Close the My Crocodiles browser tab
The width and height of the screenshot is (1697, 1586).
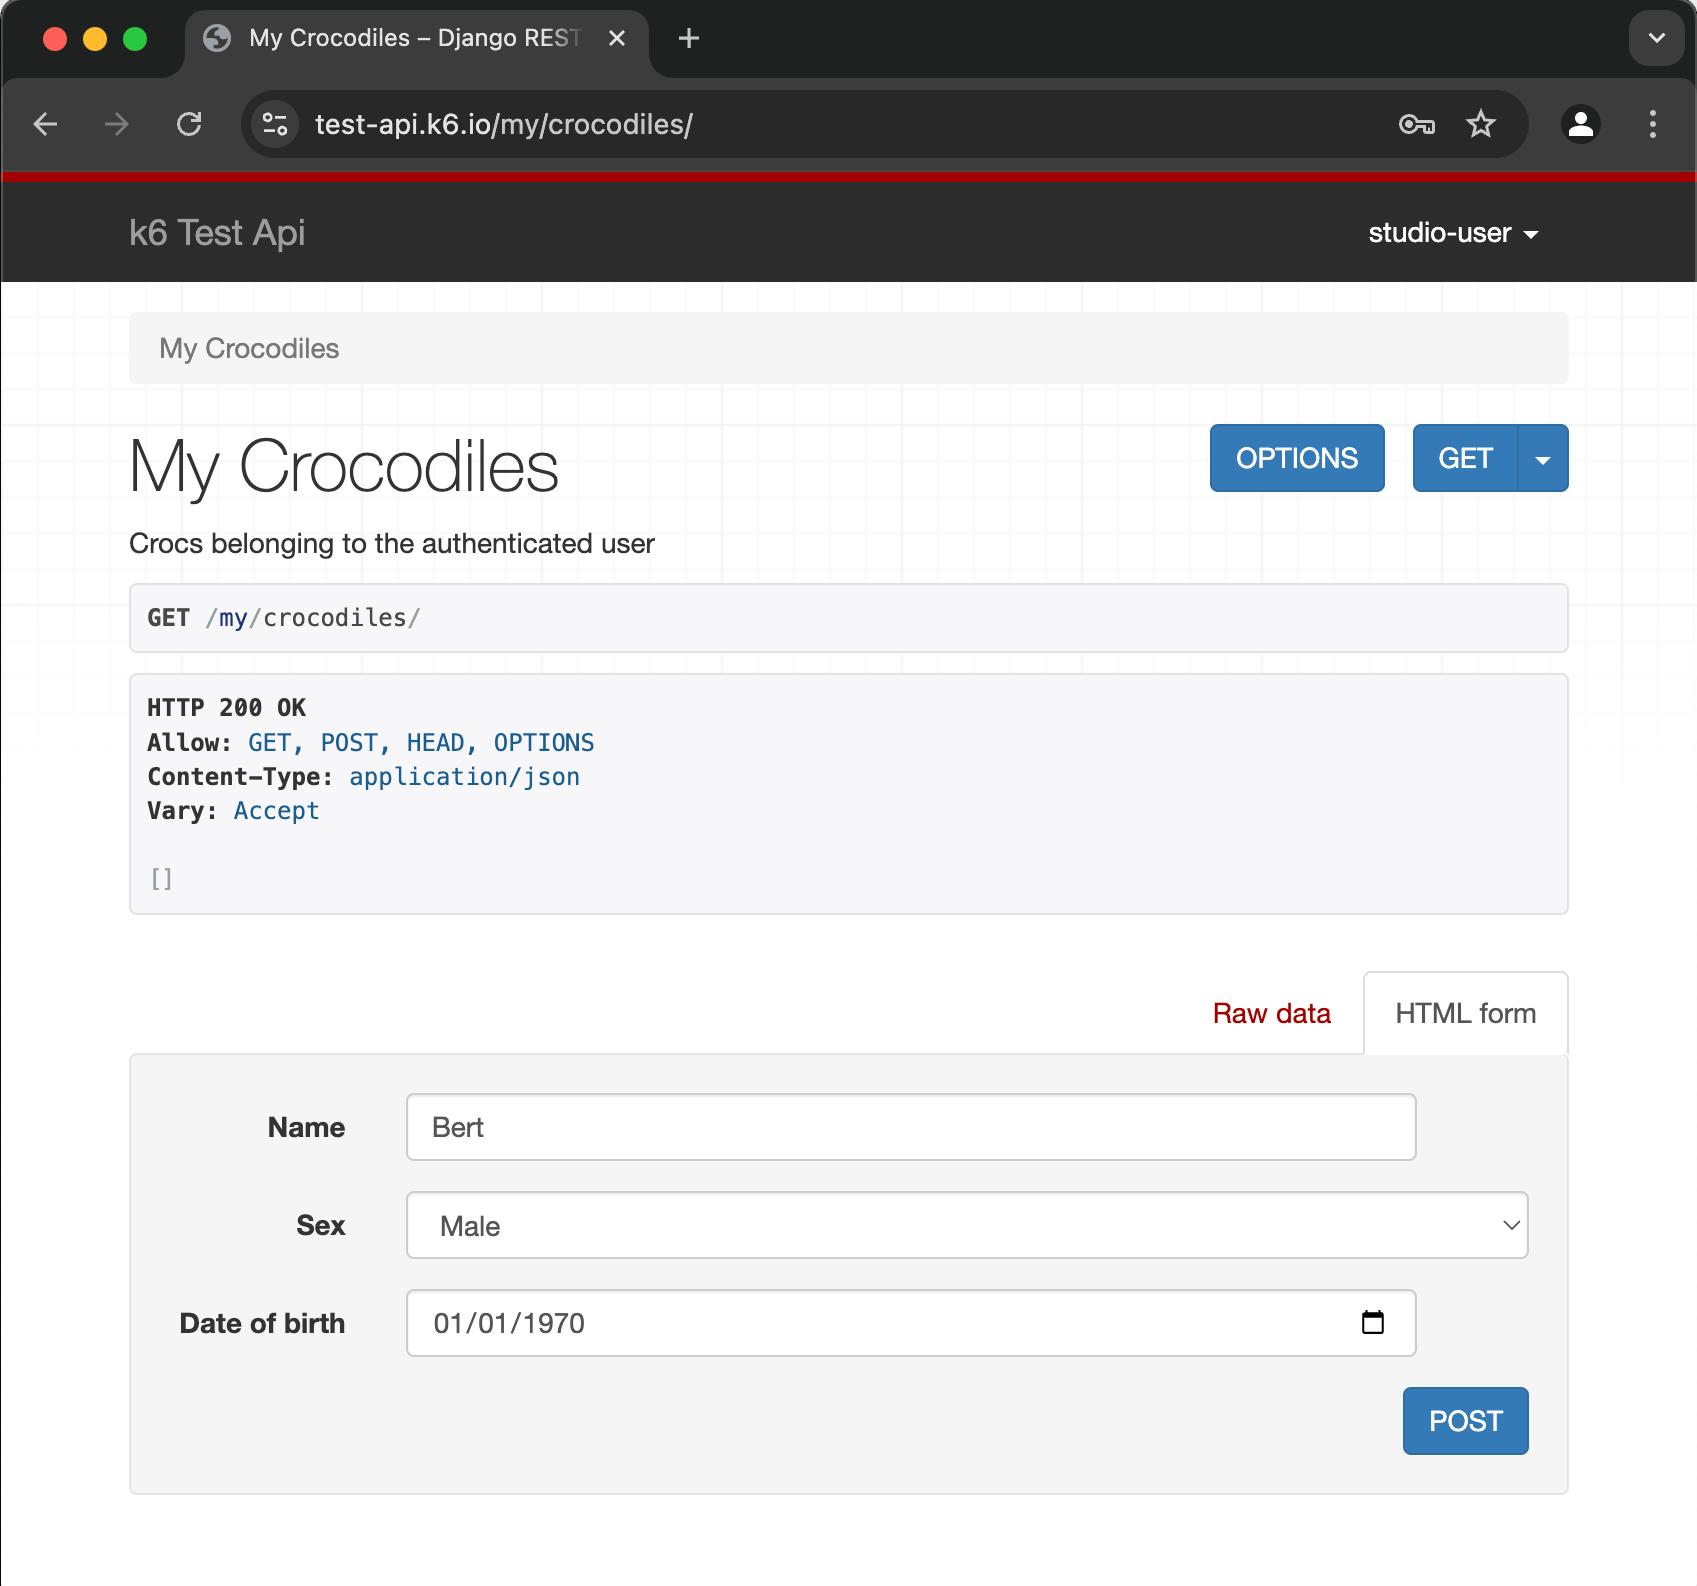pyautogui.click(x=617, y=38)
